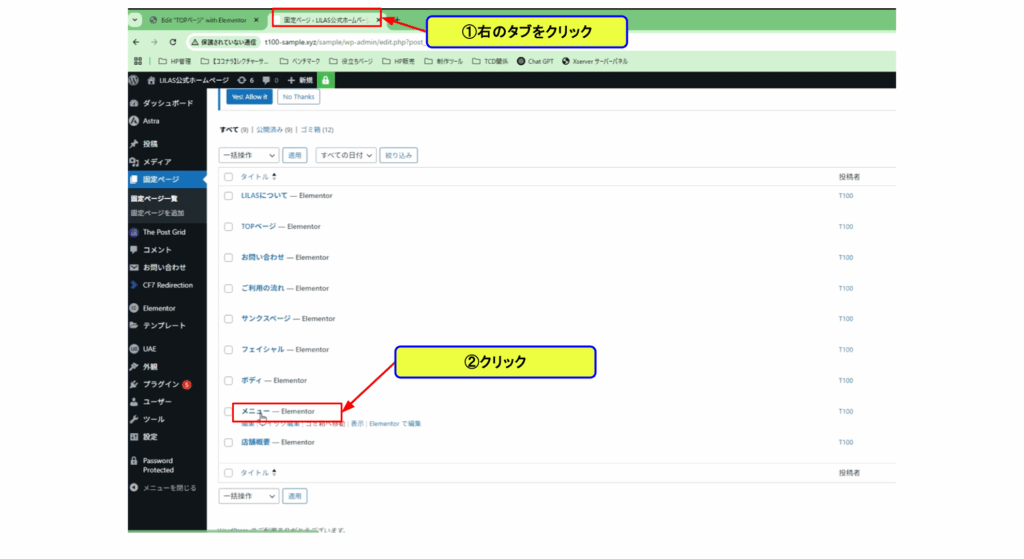This screenshot has width=1024, height=559.
Task: Open the コメント speech bubble sidebar icon
Action: (x=135, y=249)
